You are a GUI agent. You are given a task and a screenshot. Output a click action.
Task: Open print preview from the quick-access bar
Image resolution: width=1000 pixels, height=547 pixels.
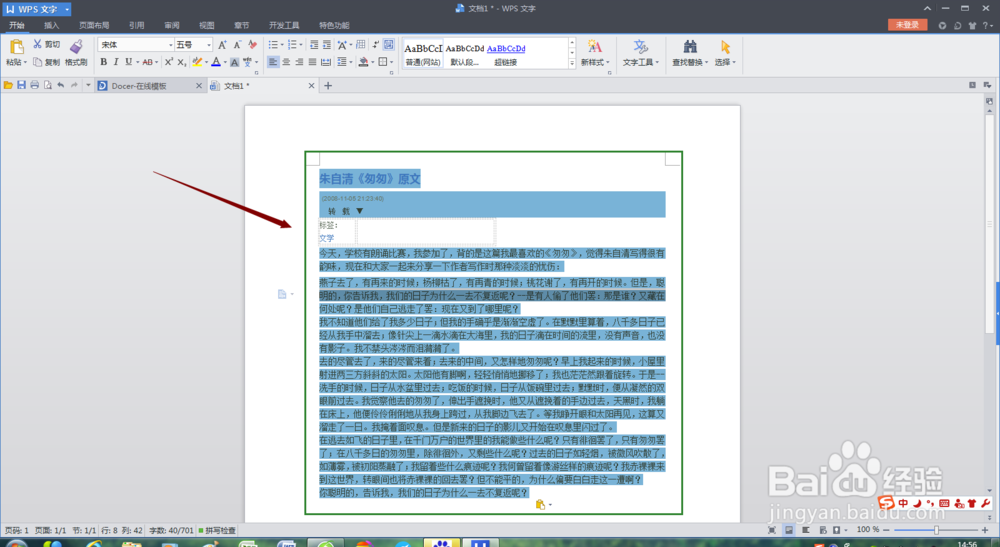pyautogui.click(x=47, y=85)
